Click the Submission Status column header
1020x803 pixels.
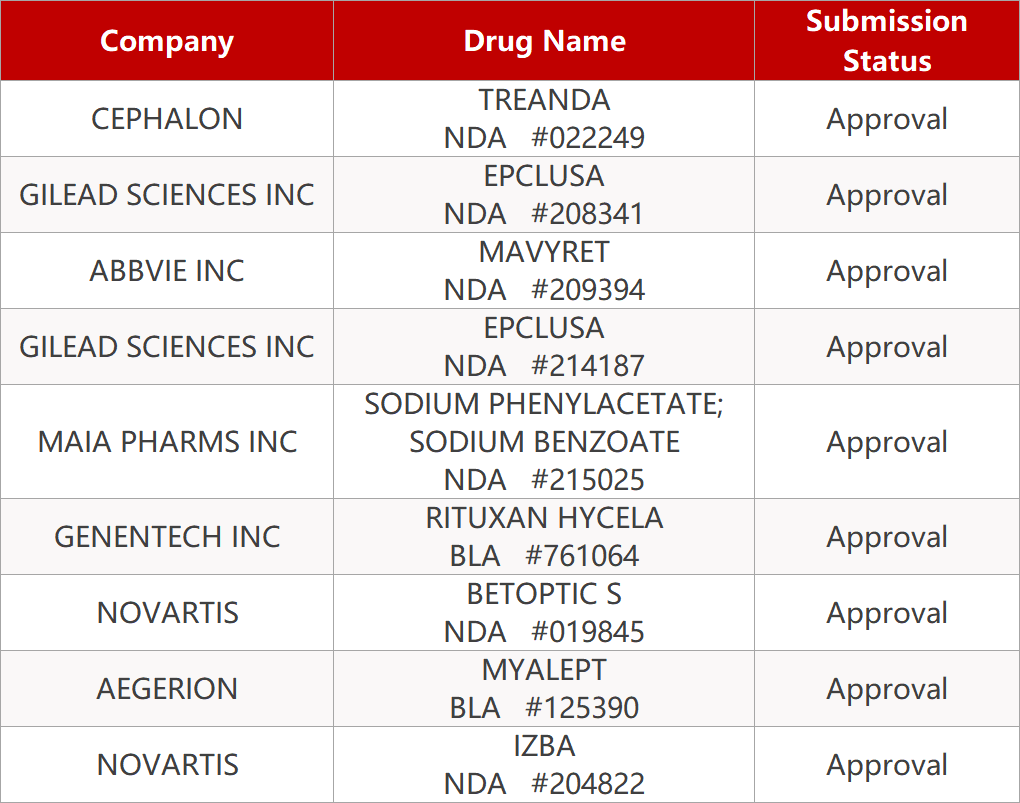[886, 41]
